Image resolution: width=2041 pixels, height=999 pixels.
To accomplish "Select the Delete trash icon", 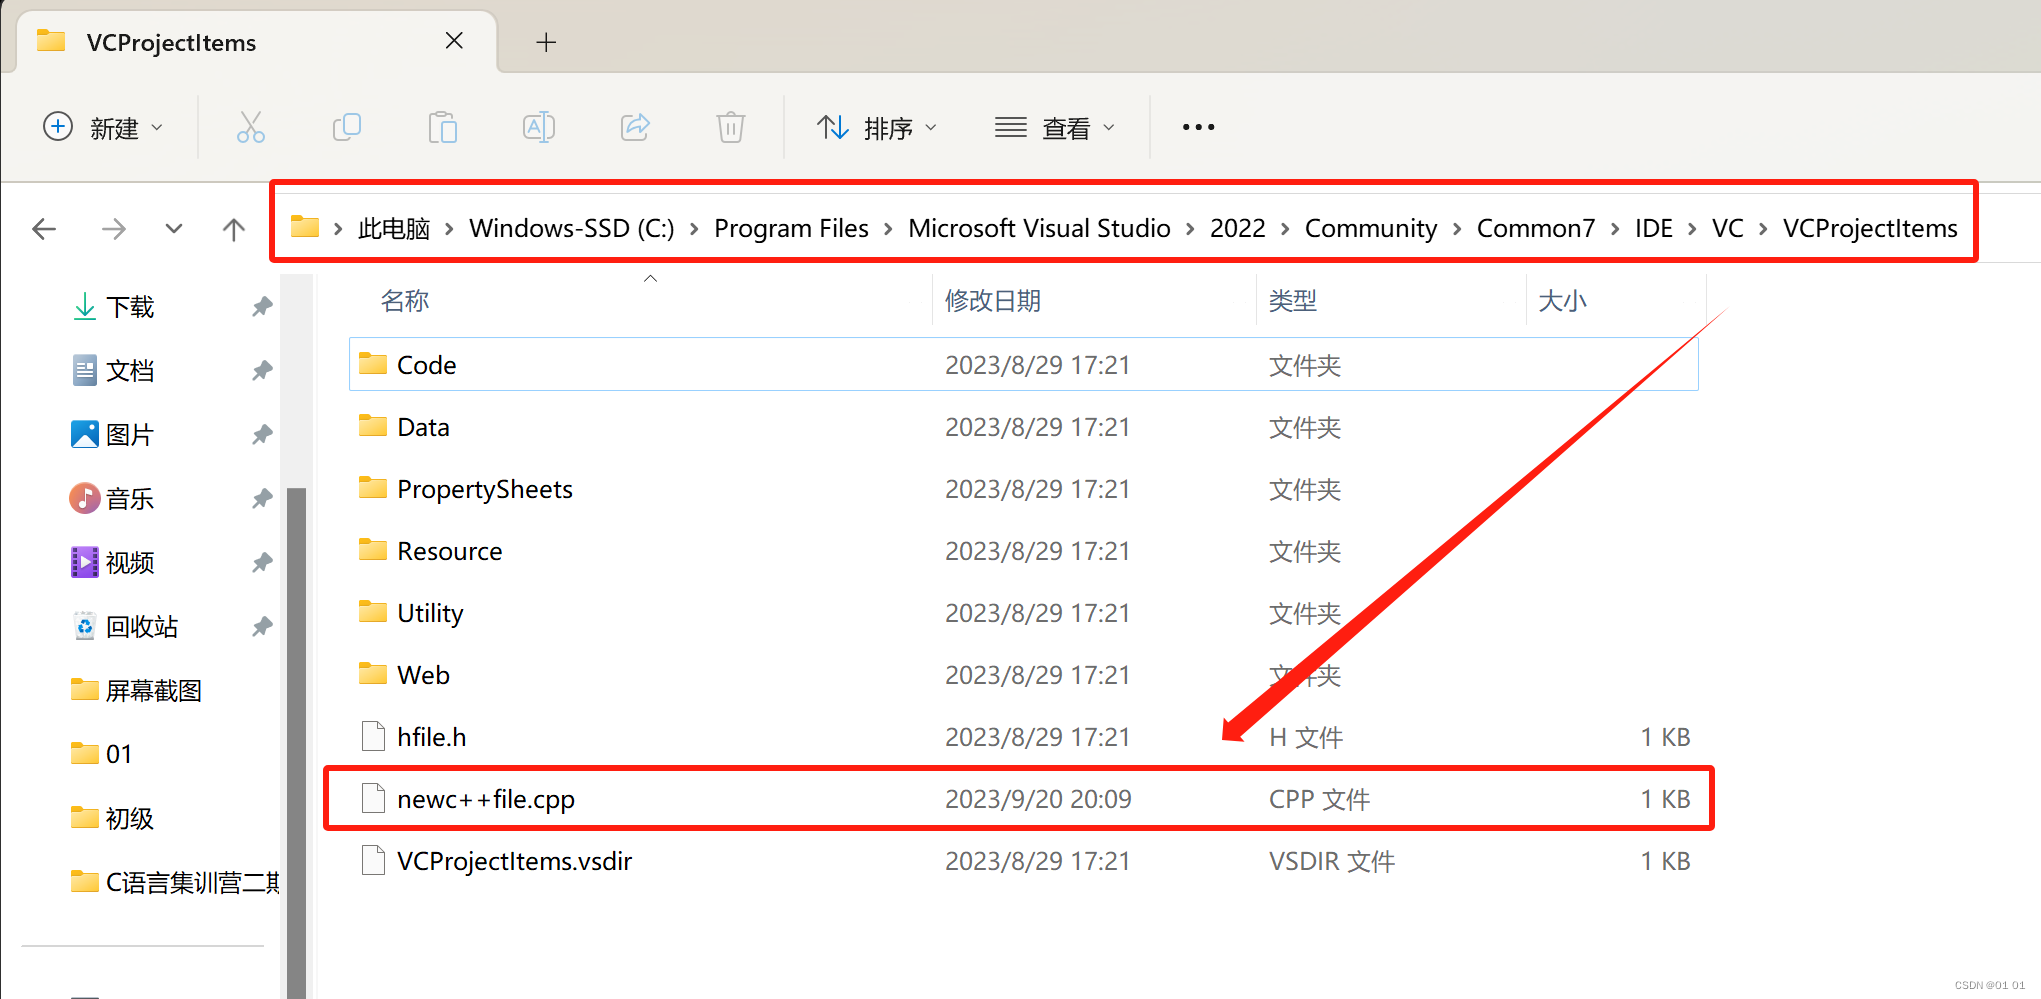I will (x=731, y=127).
